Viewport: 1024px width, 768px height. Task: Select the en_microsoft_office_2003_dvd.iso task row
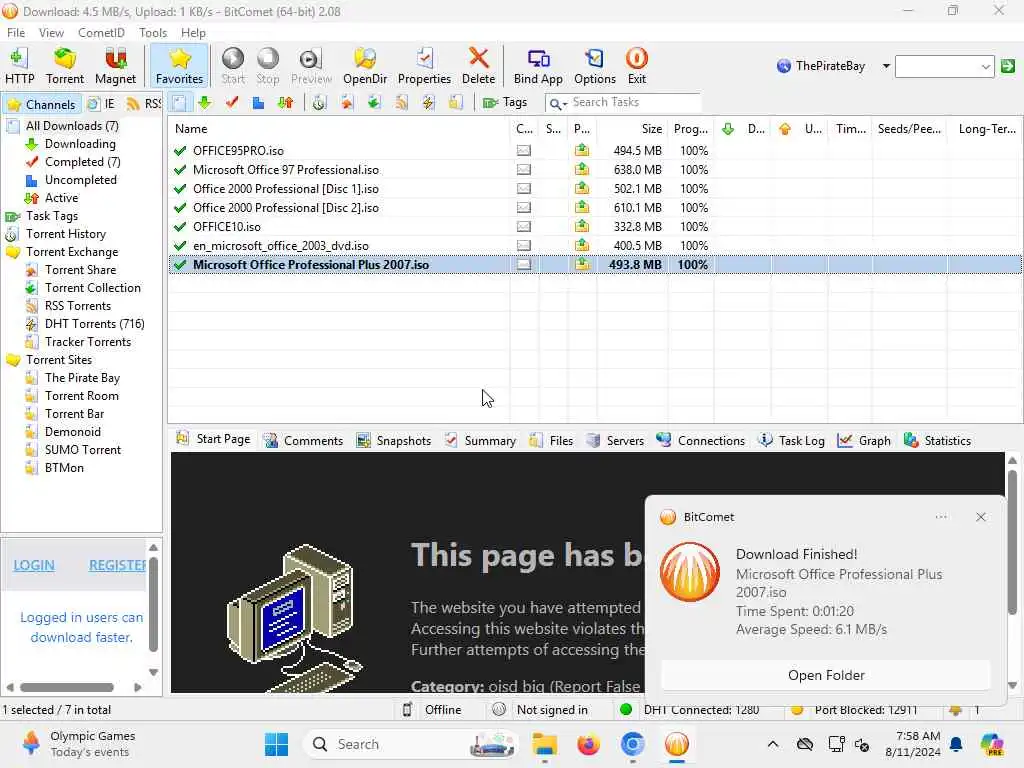pos(595,246)
